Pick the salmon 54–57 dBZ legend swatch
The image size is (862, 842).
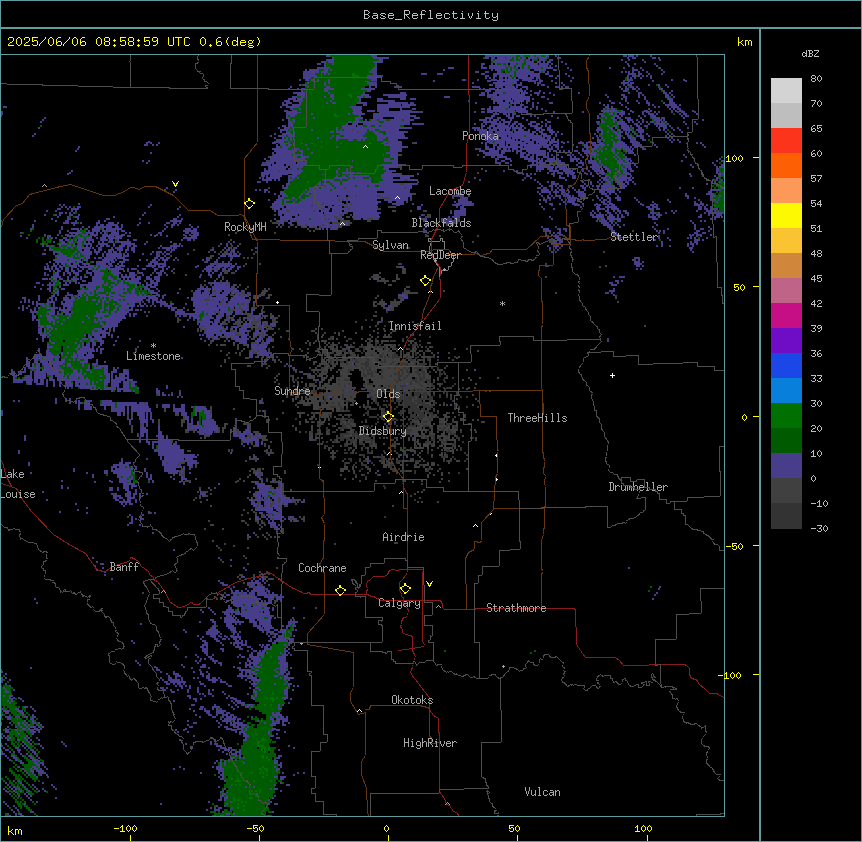click(786, 191)
